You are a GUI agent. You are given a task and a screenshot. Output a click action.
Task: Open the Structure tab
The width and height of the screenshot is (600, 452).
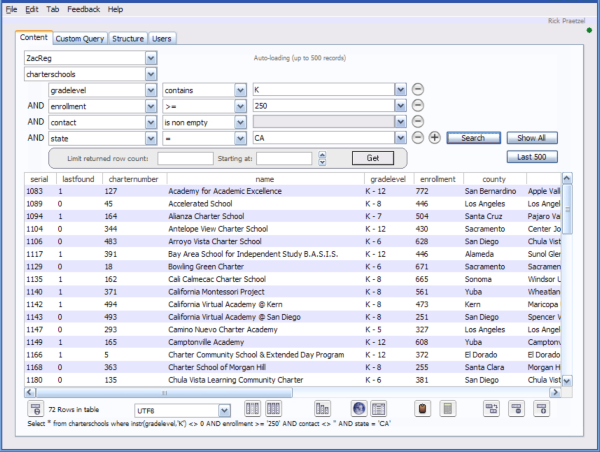click(128, 38)
